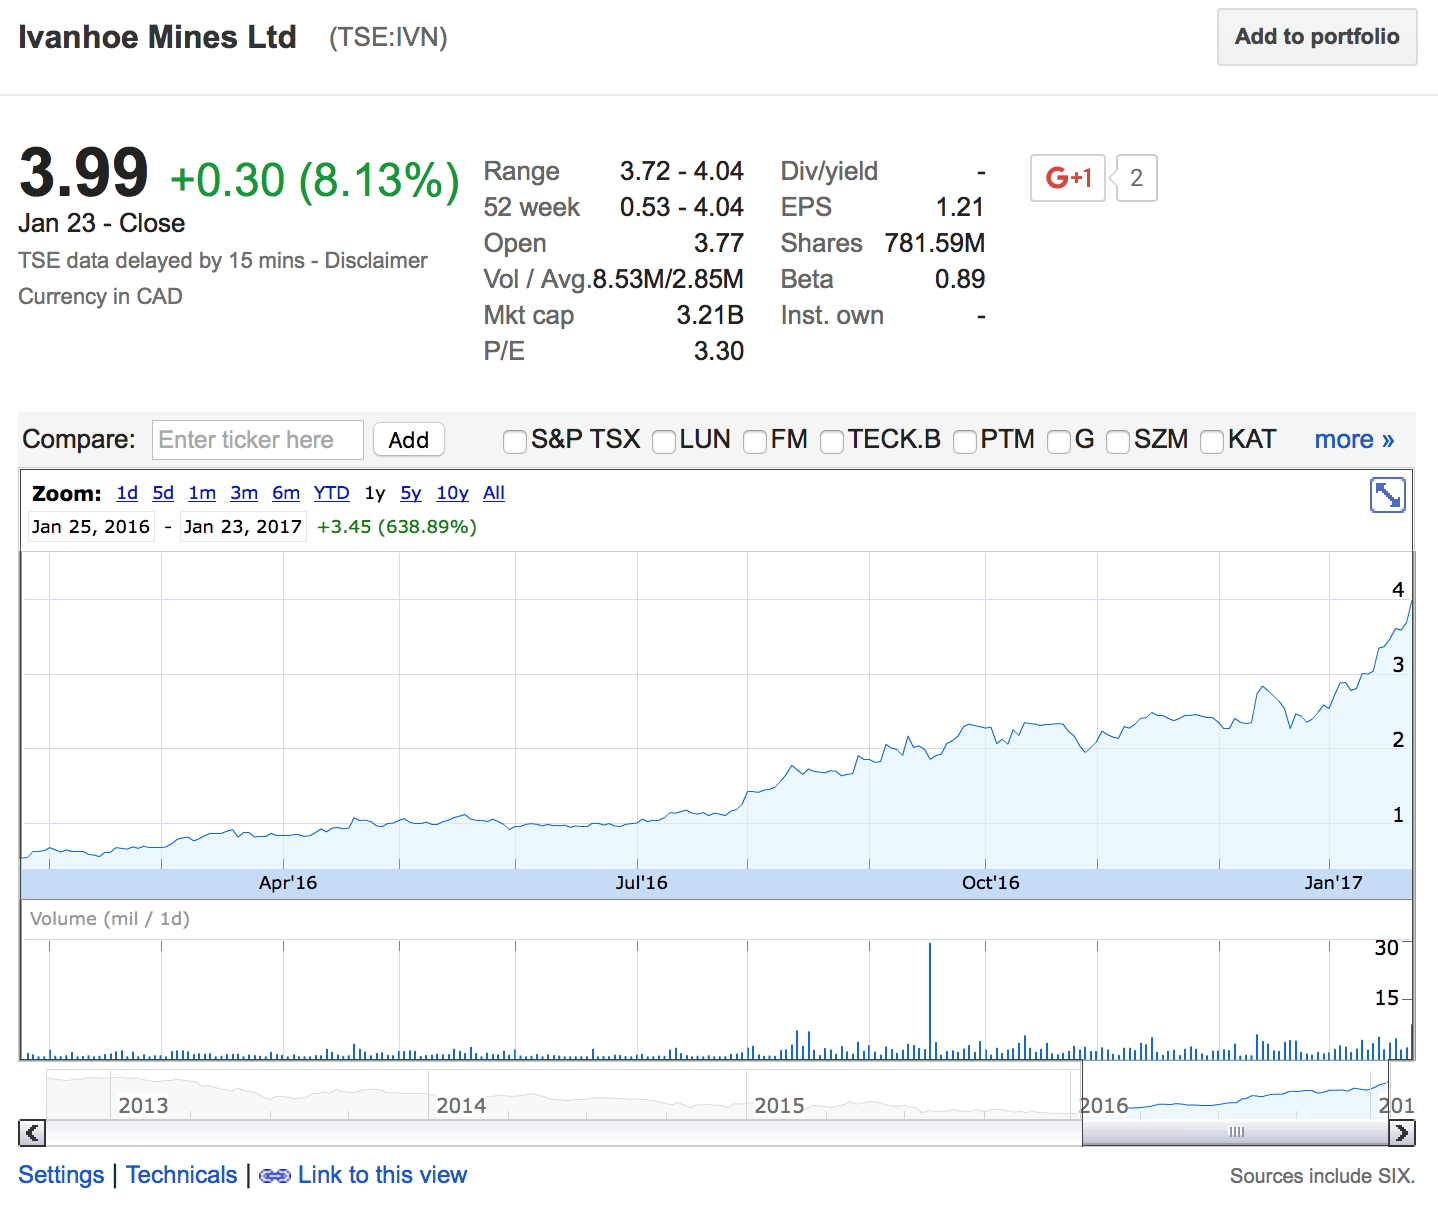
Task: Click the chain icon beside Link to this view
Action: click(x=274, y=1176)
